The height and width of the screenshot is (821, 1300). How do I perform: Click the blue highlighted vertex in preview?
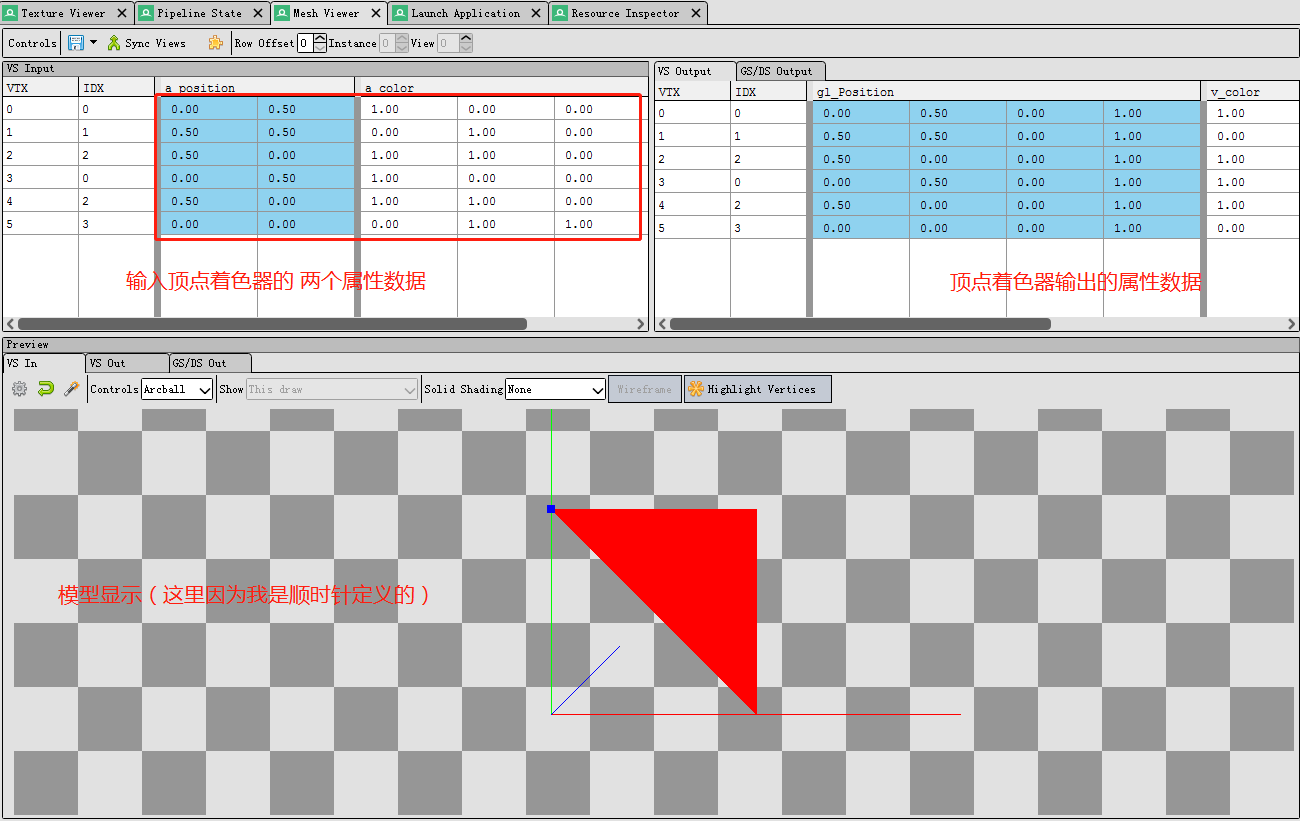[x=551, y=509]
